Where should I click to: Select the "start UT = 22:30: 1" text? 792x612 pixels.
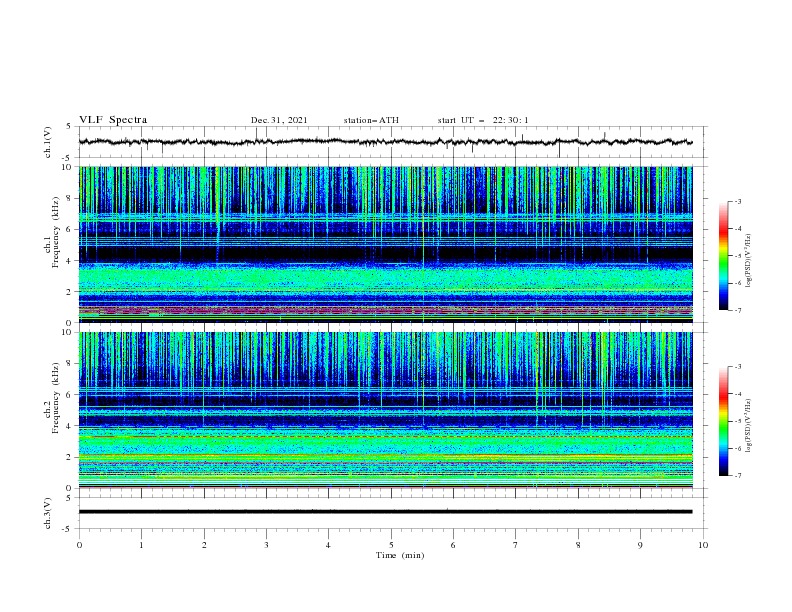click(483, 120)
